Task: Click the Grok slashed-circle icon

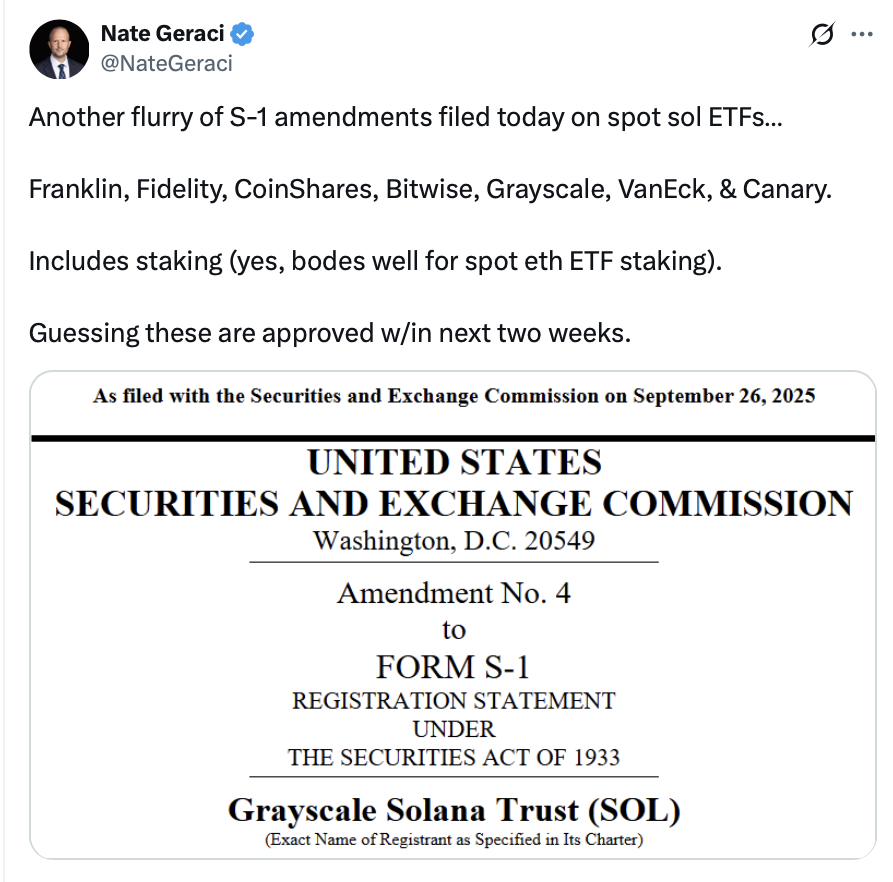Action: pos(821,35)
